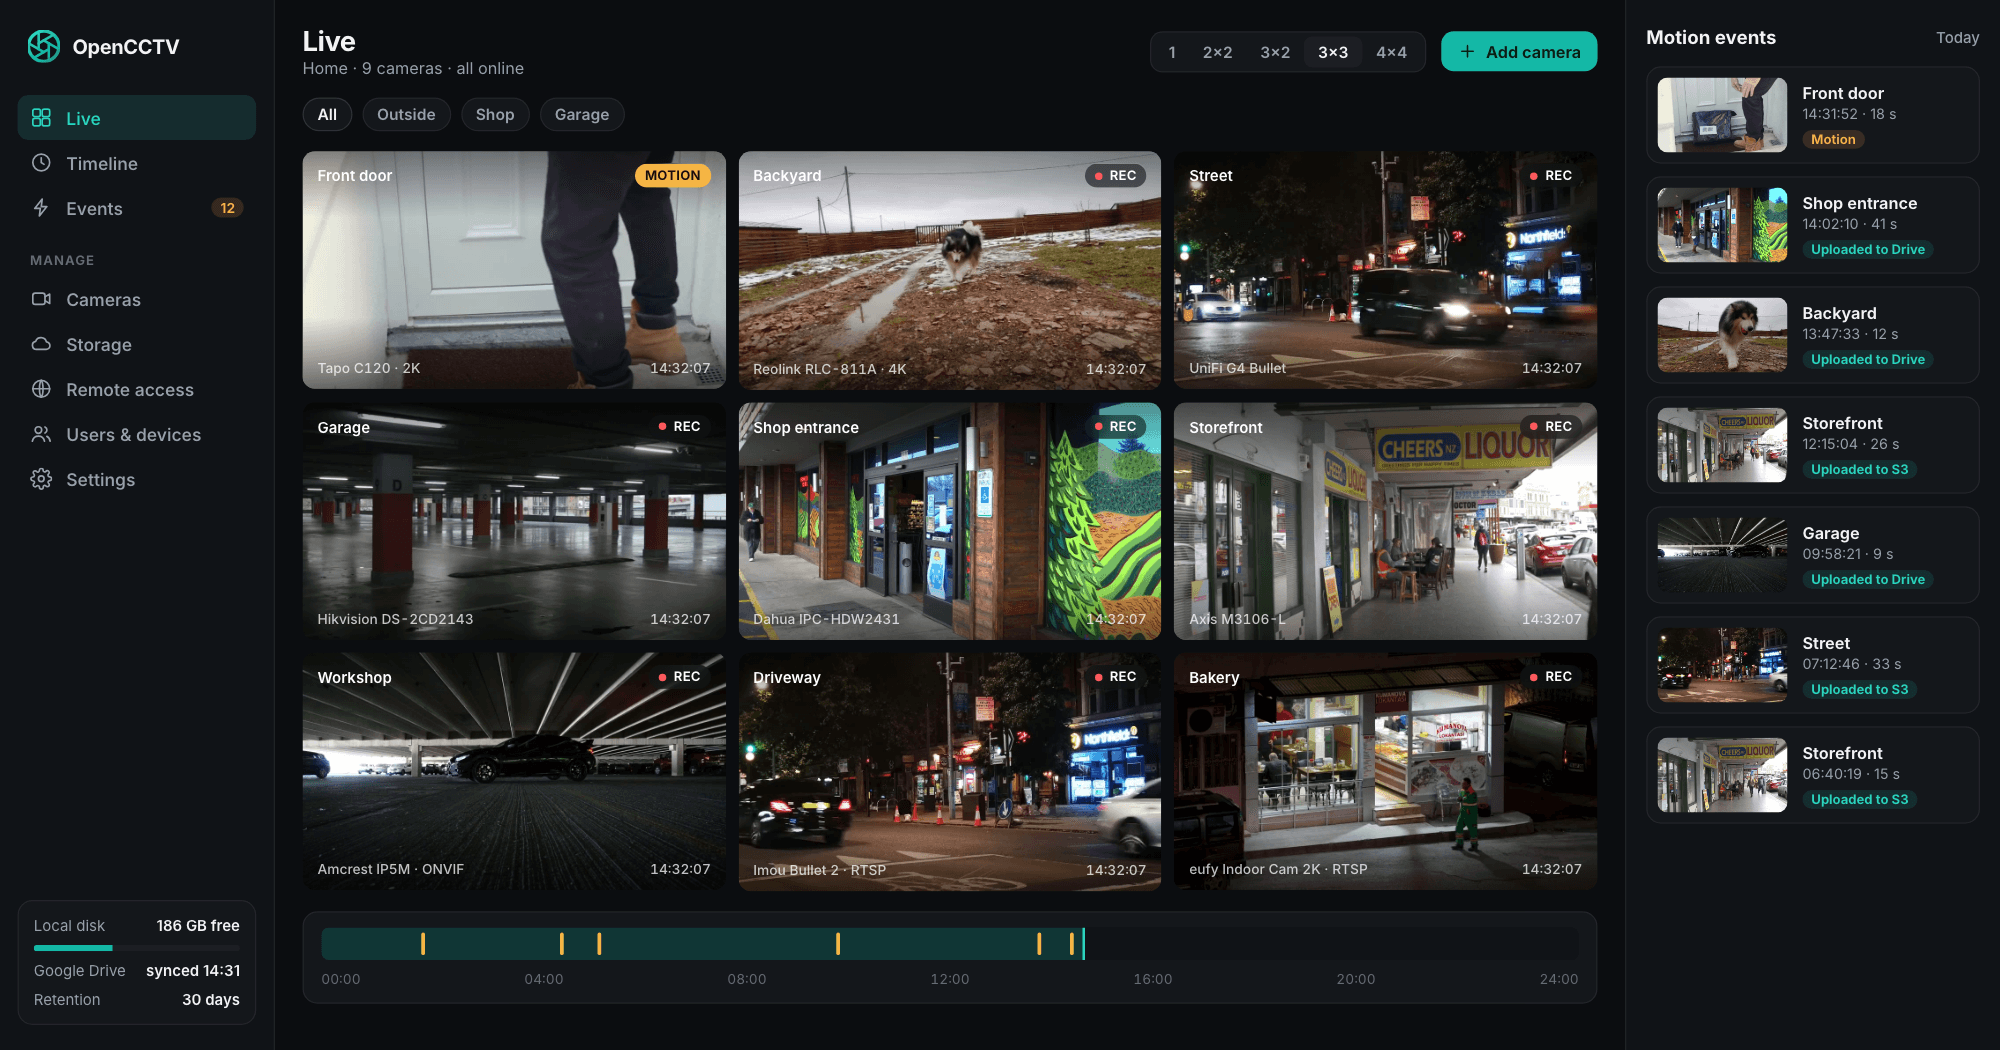2000x1050 pixels.
Task: Open the Live grid icon in sidebar
Action: (41, 118)
